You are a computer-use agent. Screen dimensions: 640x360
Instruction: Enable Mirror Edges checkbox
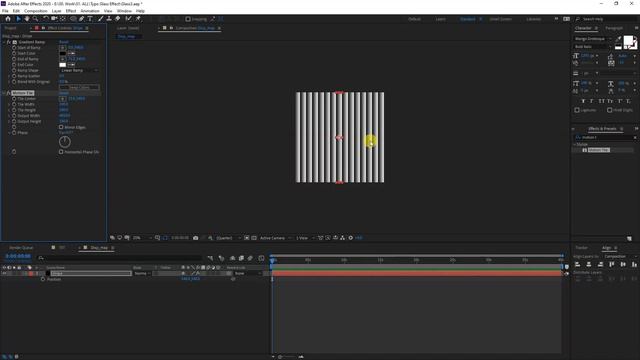tap(61, 127)
